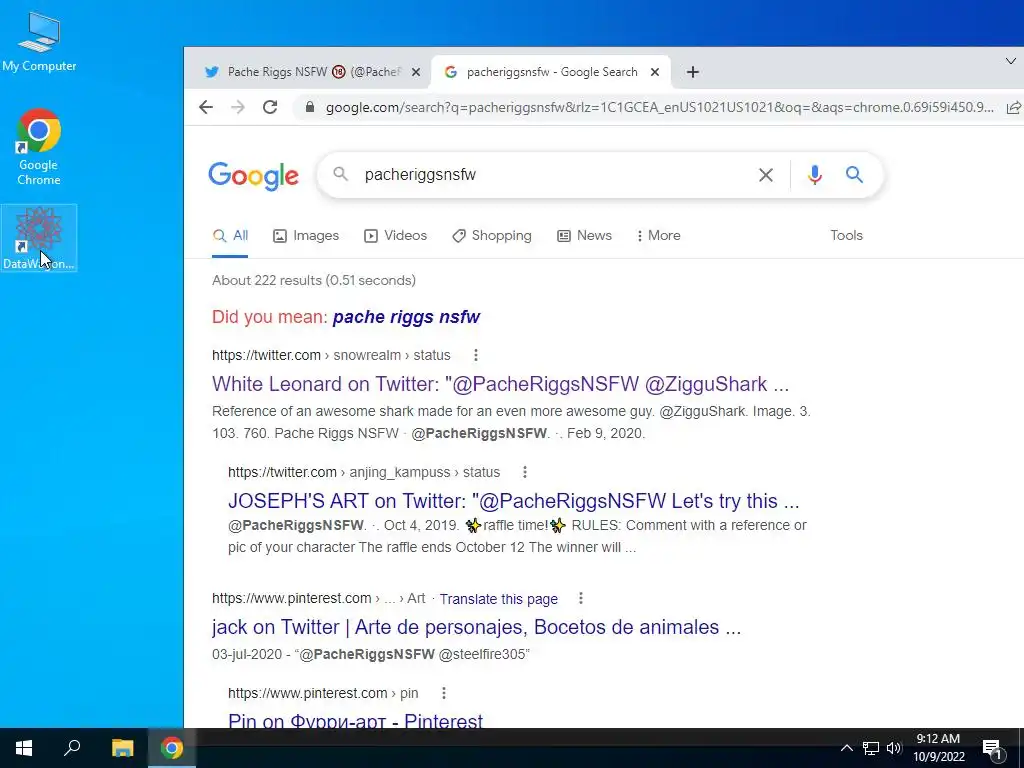Viewport: 1024px width, 768px height.
Task: Switch to Videos results
Action: coord(395,236)
